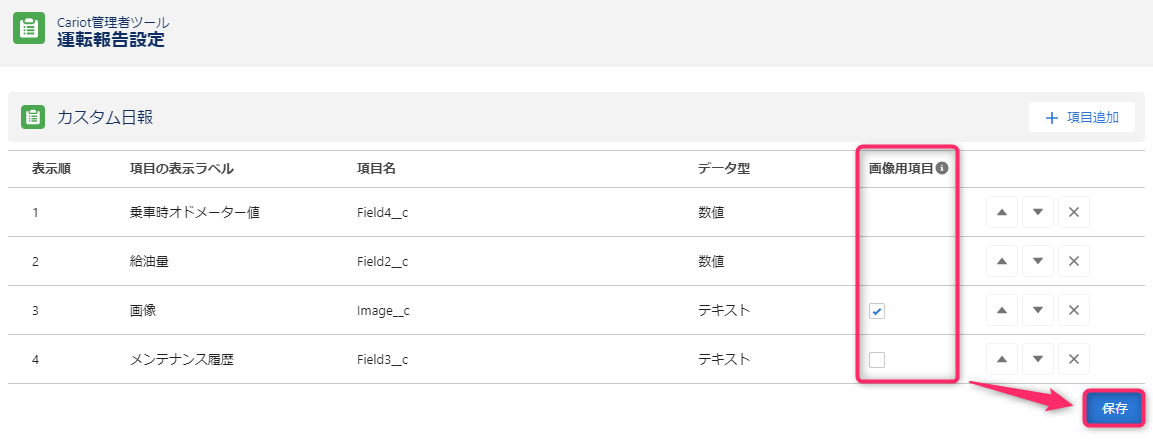Image resolution: width=1153 pixels, height=442 pixels.
Task: Select the Field3__c item name cell
Action: point(382,360)
